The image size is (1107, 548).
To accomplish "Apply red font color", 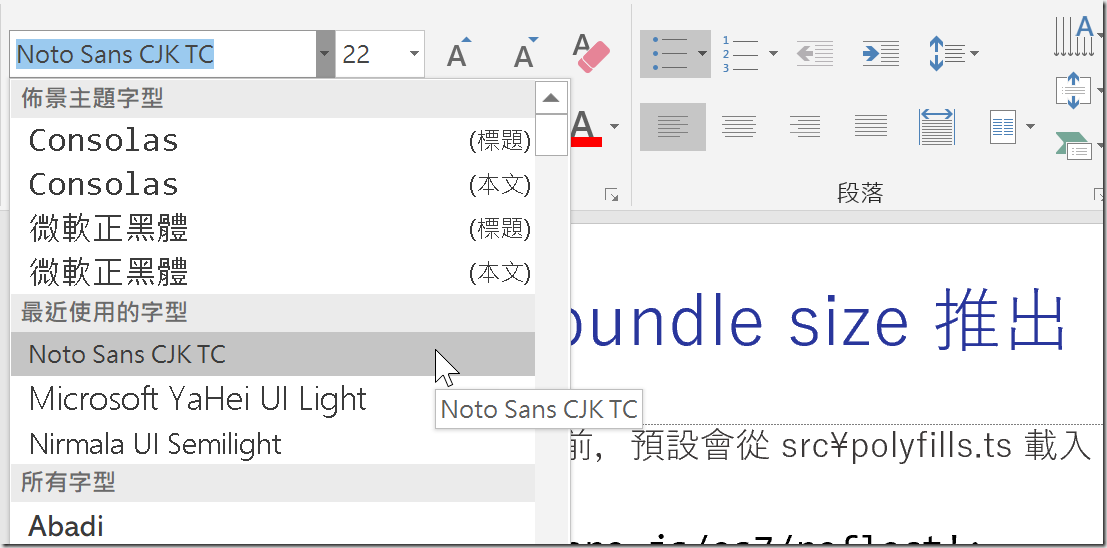I will tap(586, 129).
